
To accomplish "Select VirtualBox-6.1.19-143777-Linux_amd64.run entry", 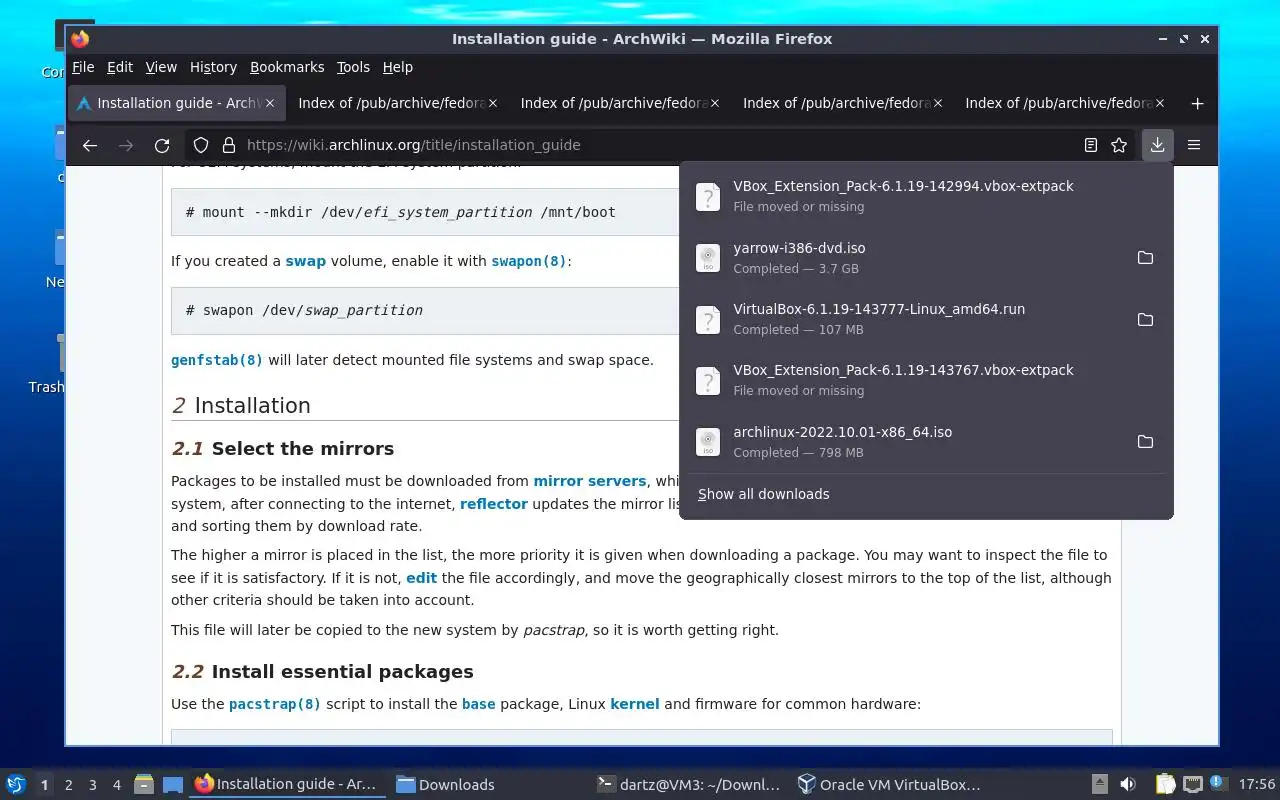I will coord(905,319).
